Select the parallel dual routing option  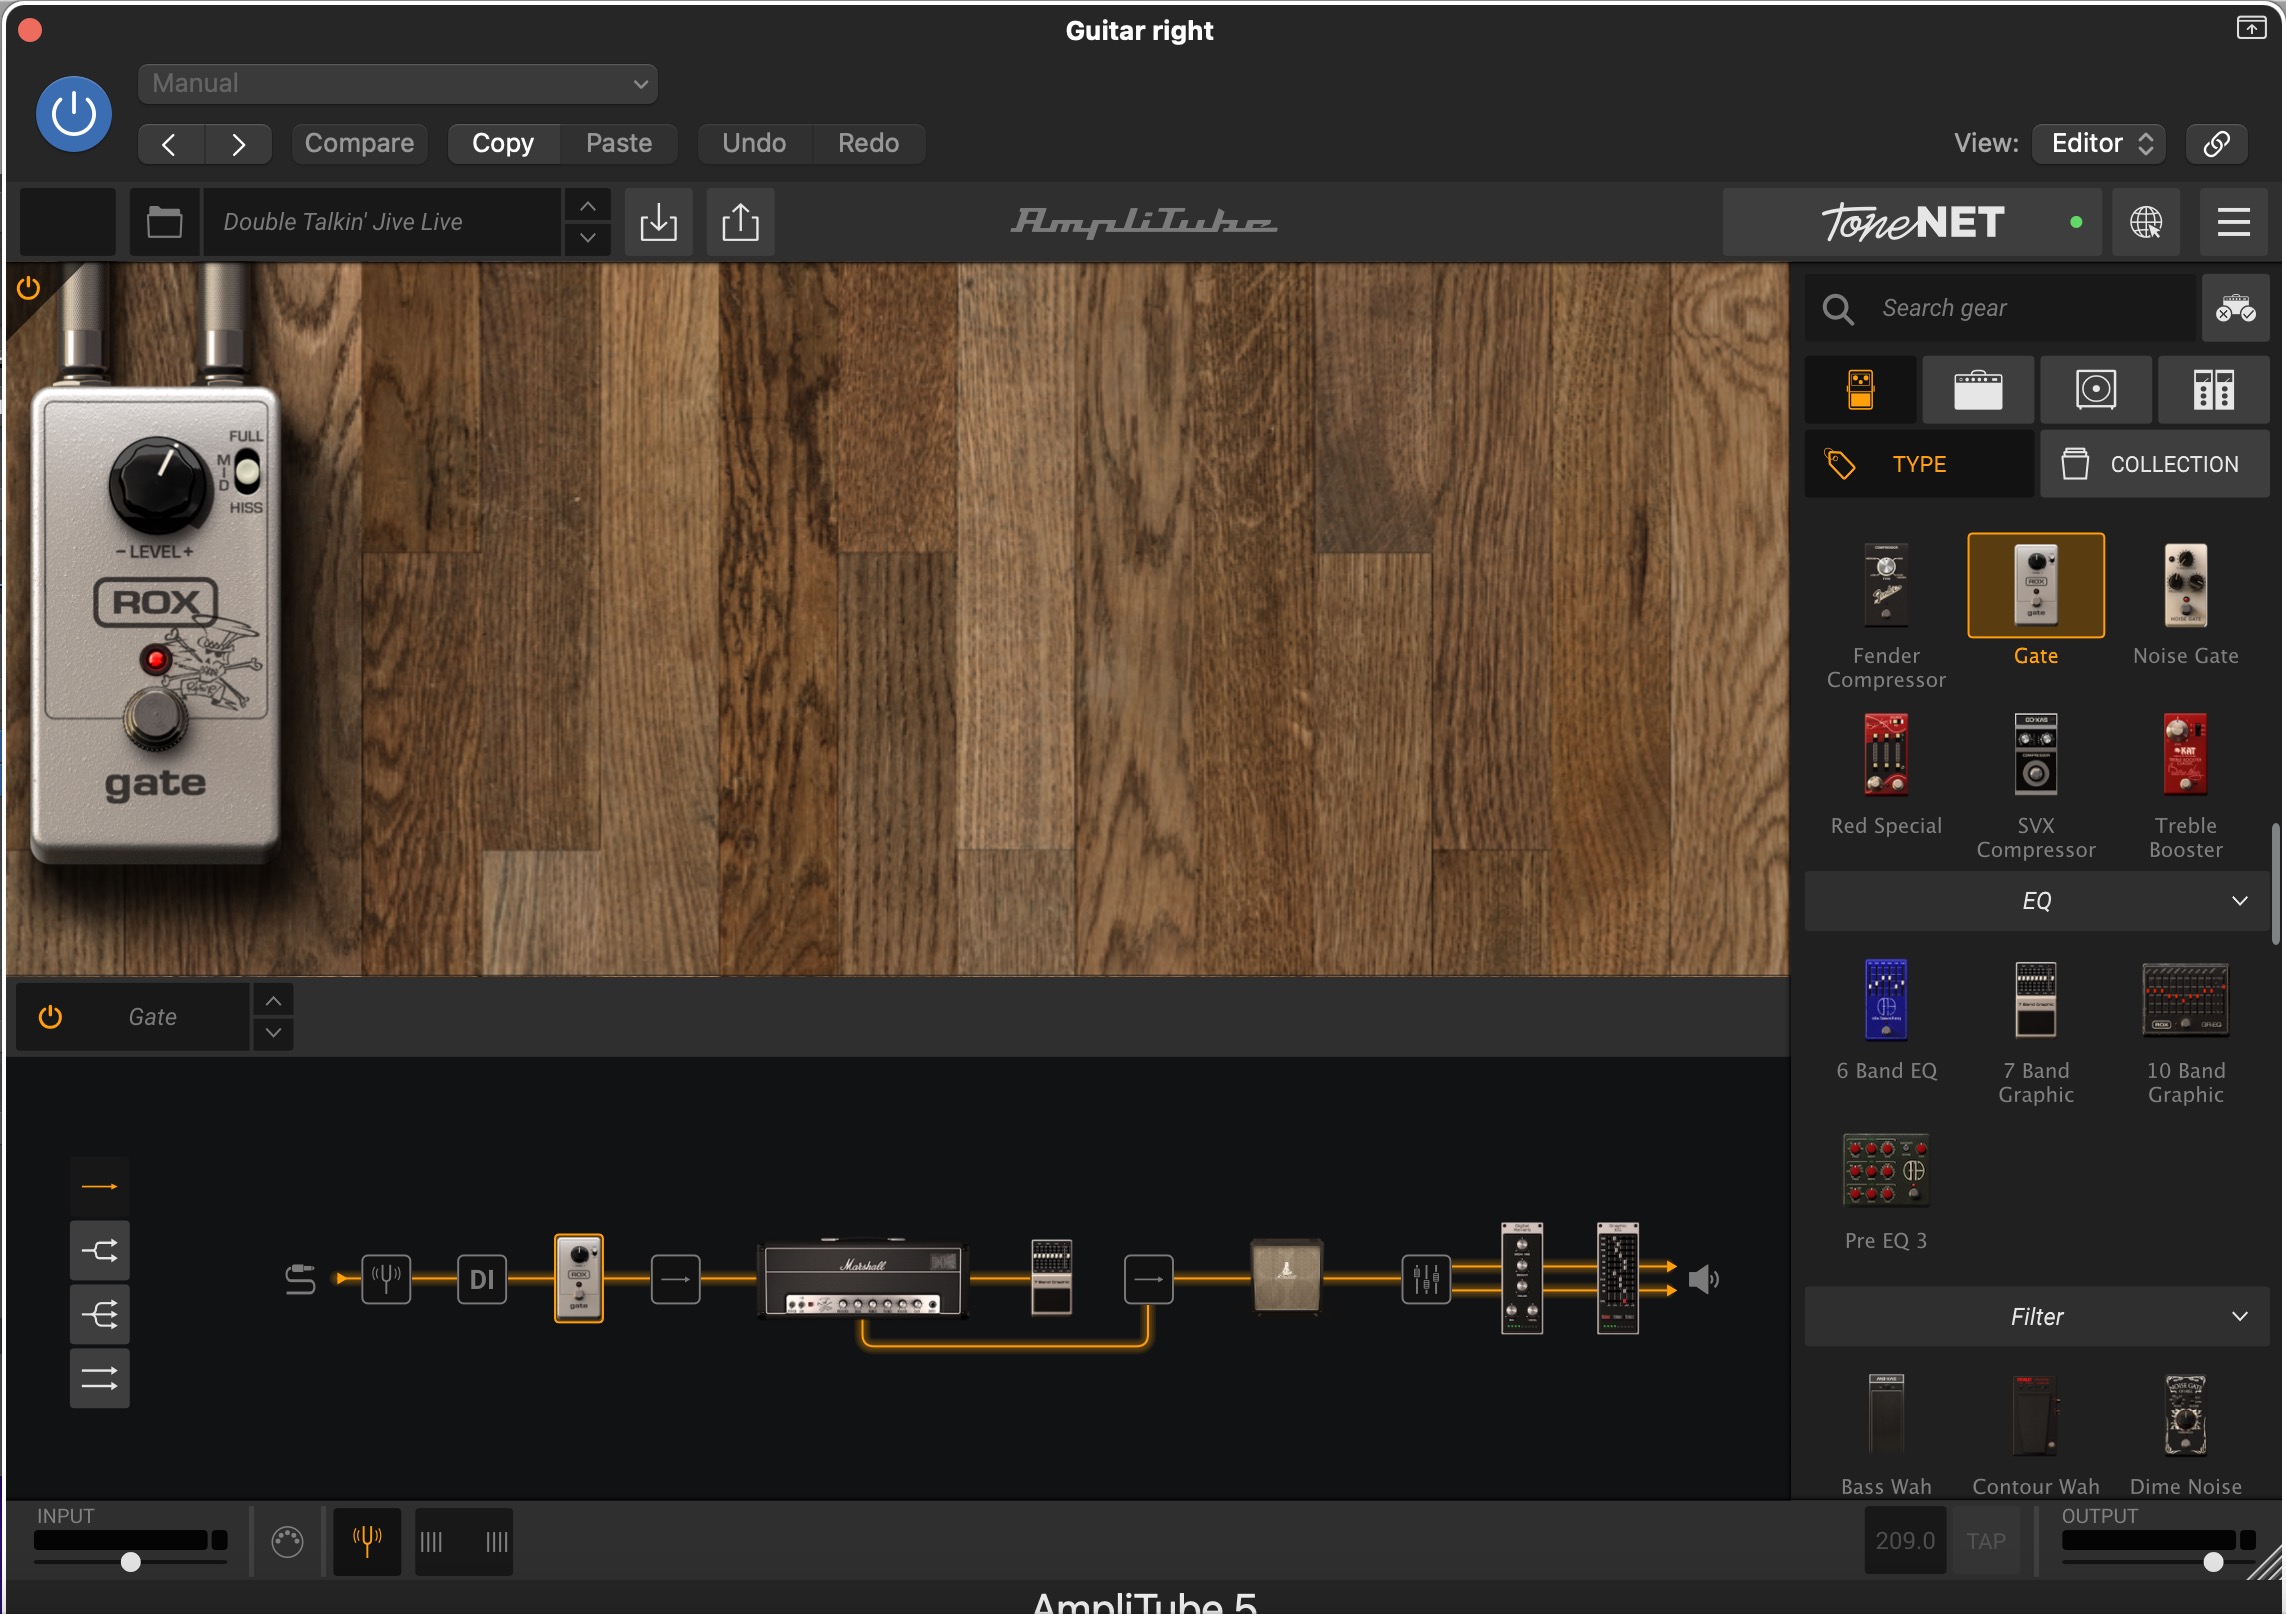pyautogui.click(x=99, y=1379)
